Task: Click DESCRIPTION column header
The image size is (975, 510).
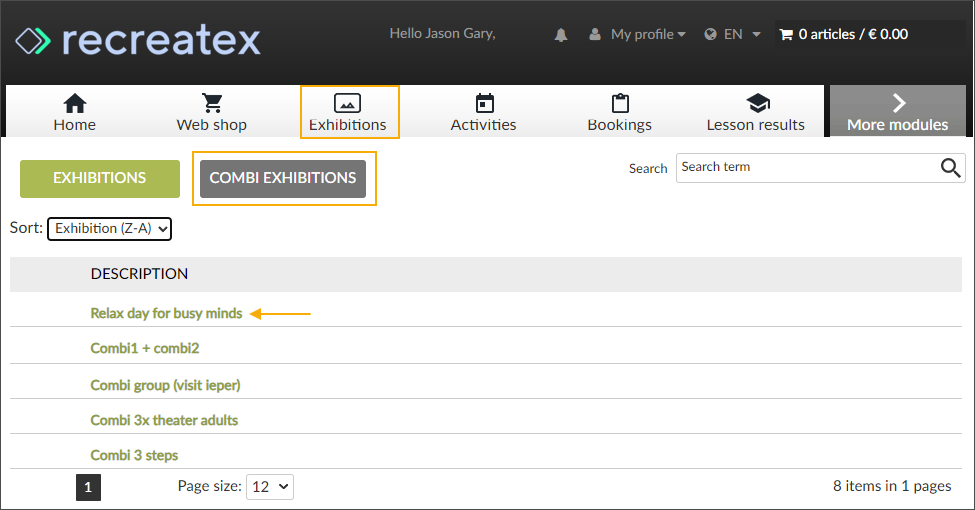Action: pyautogui.click(x=139, y=274)
